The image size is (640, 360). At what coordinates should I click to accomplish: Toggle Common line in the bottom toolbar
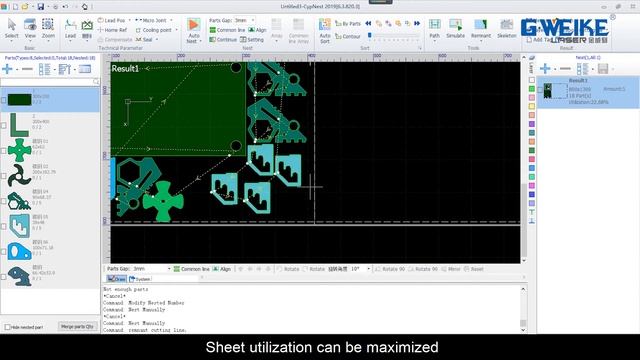pos(191,269)
